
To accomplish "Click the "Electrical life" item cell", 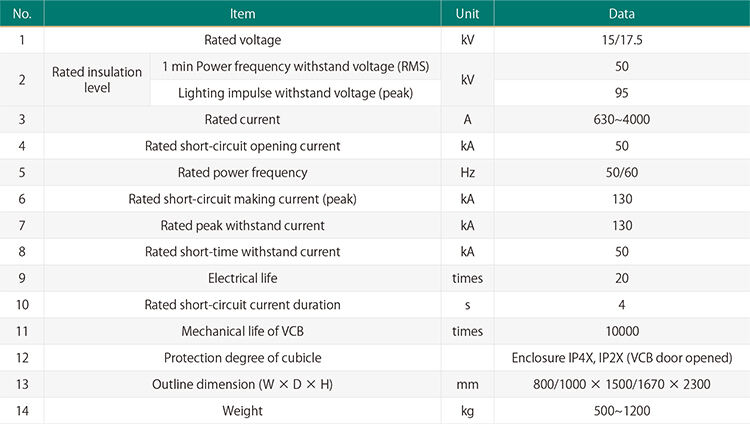I will click(242, 278).
